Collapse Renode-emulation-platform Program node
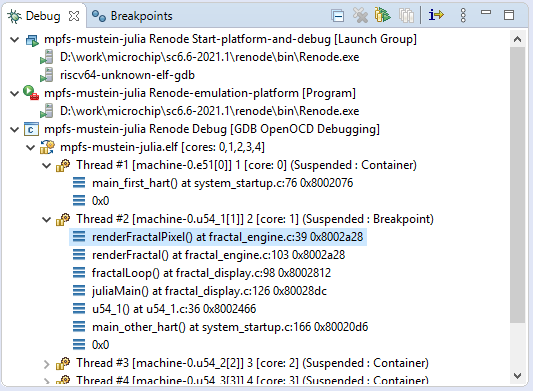This screenshot has width=533, height=391. [14, 94]
